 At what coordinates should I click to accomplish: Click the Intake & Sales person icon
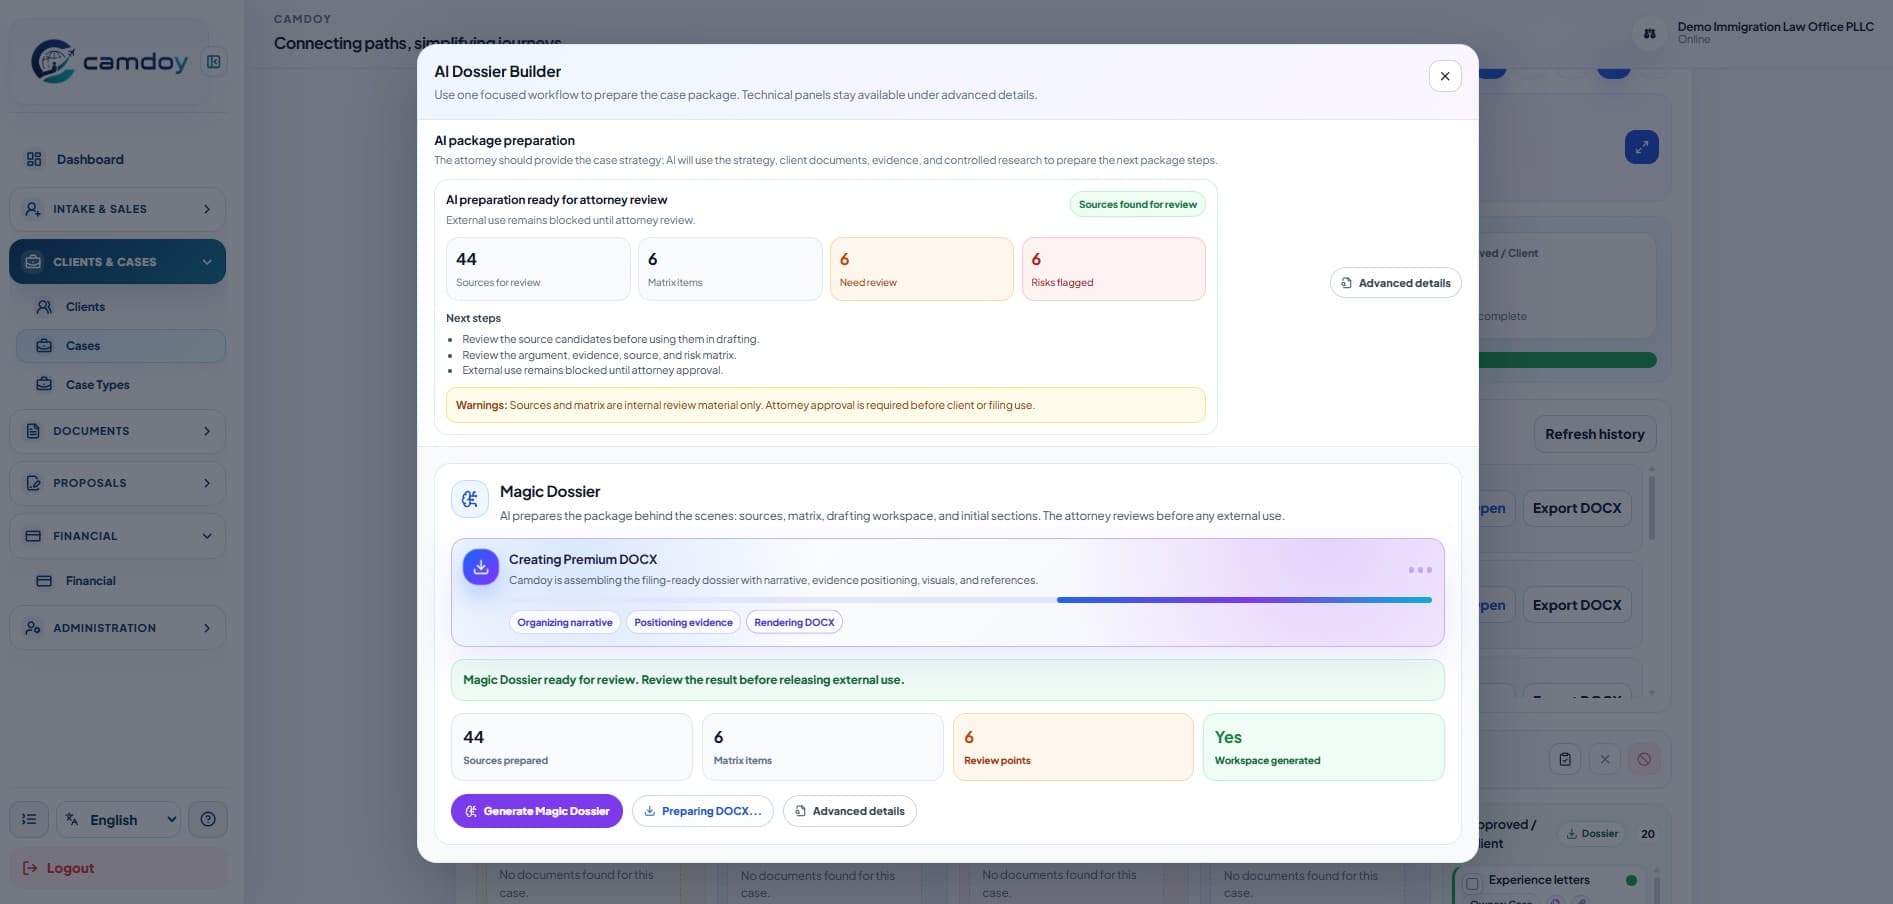(x=33, y=209)
